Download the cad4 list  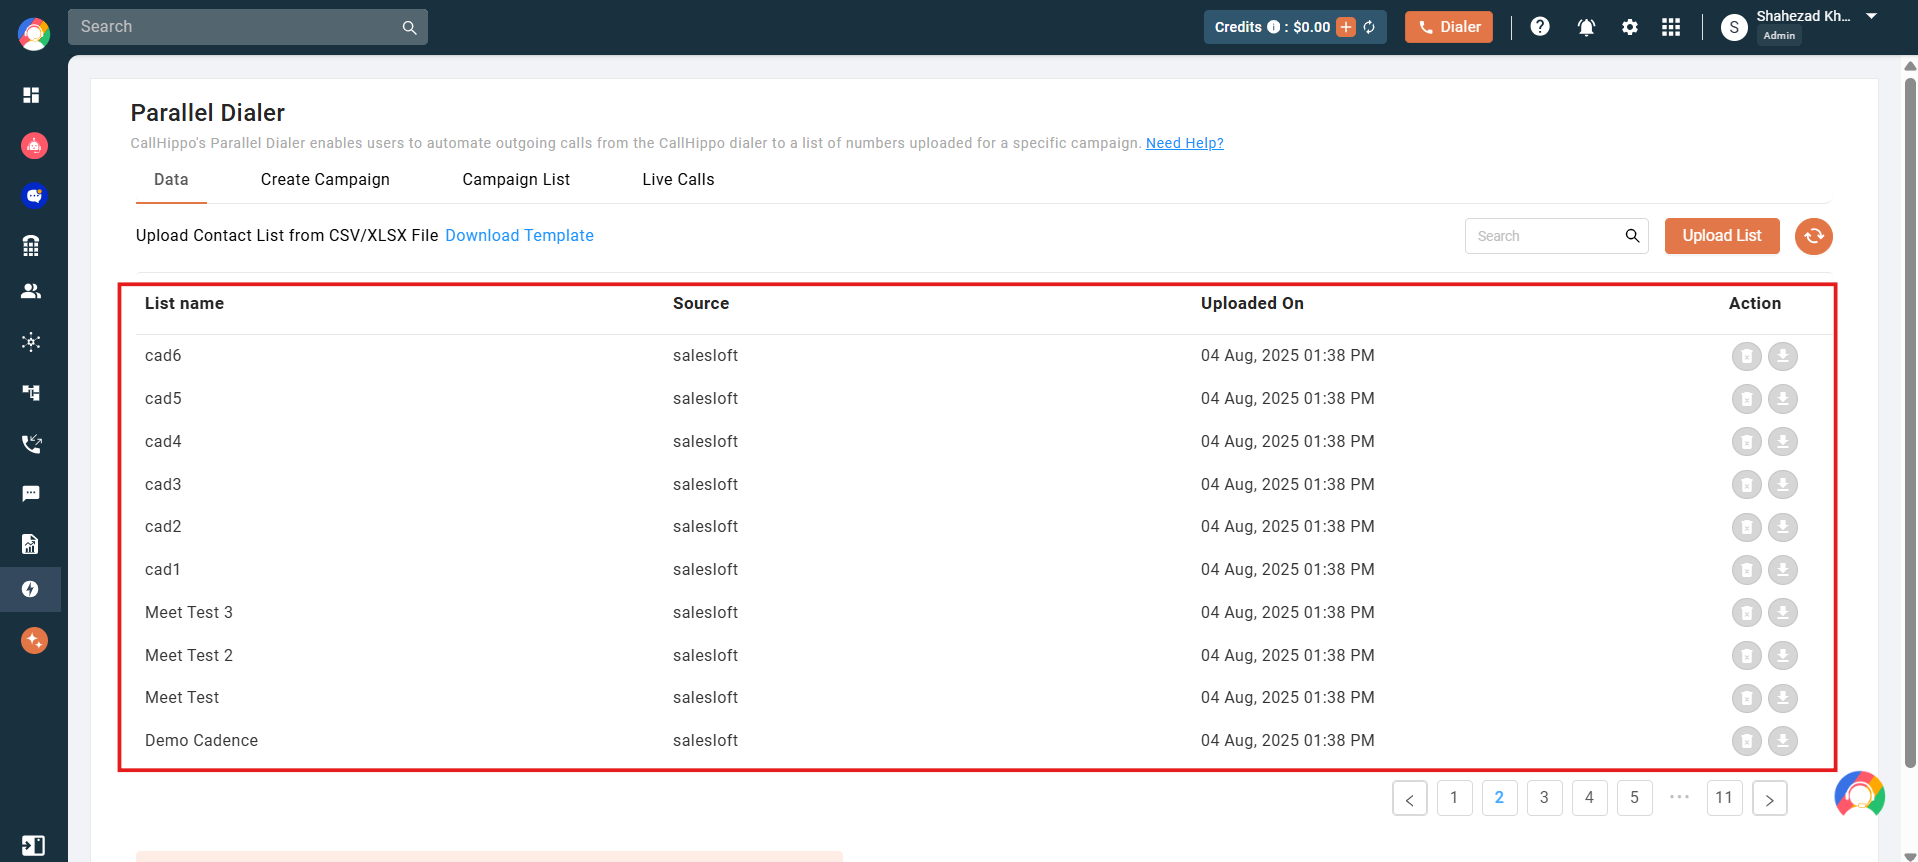[x=1783, y=441]
